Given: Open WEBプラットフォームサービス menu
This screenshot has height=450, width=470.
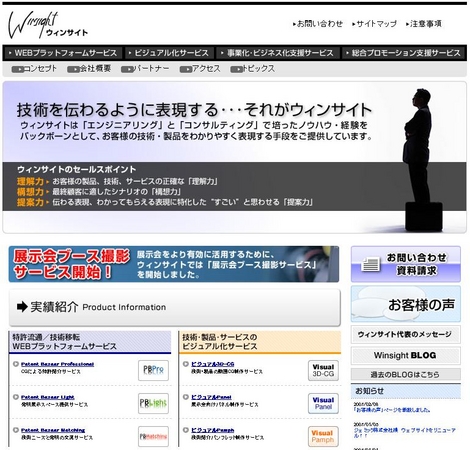Looking at the screenshot, I should pos(63,53).
